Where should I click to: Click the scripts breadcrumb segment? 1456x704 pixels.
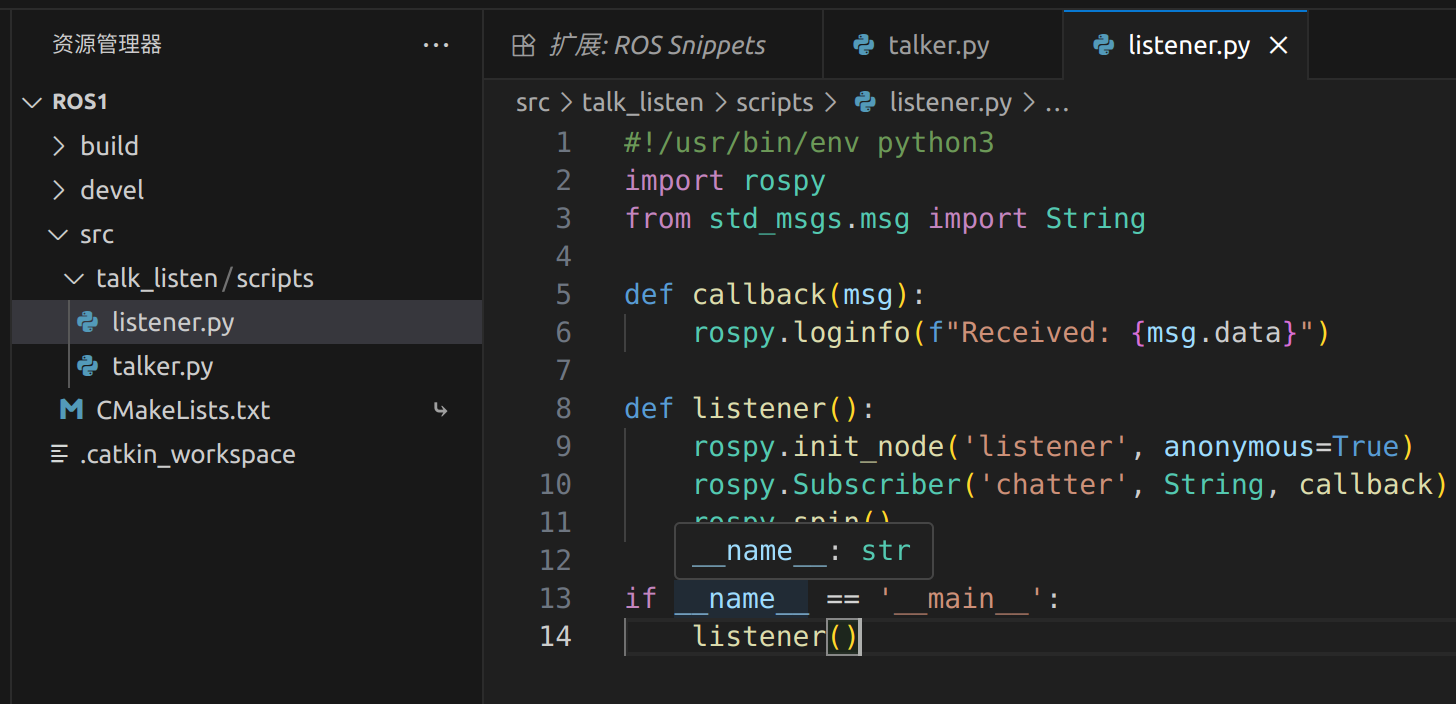[x=775, y=102]
